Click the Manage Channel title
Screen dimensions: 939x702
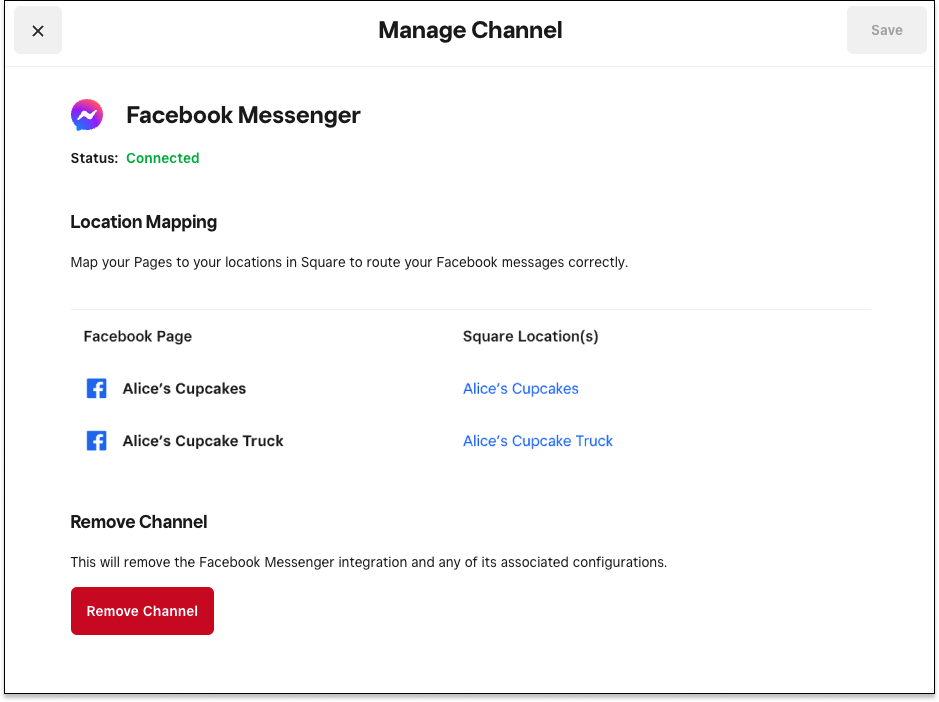[x=470, y=31]
